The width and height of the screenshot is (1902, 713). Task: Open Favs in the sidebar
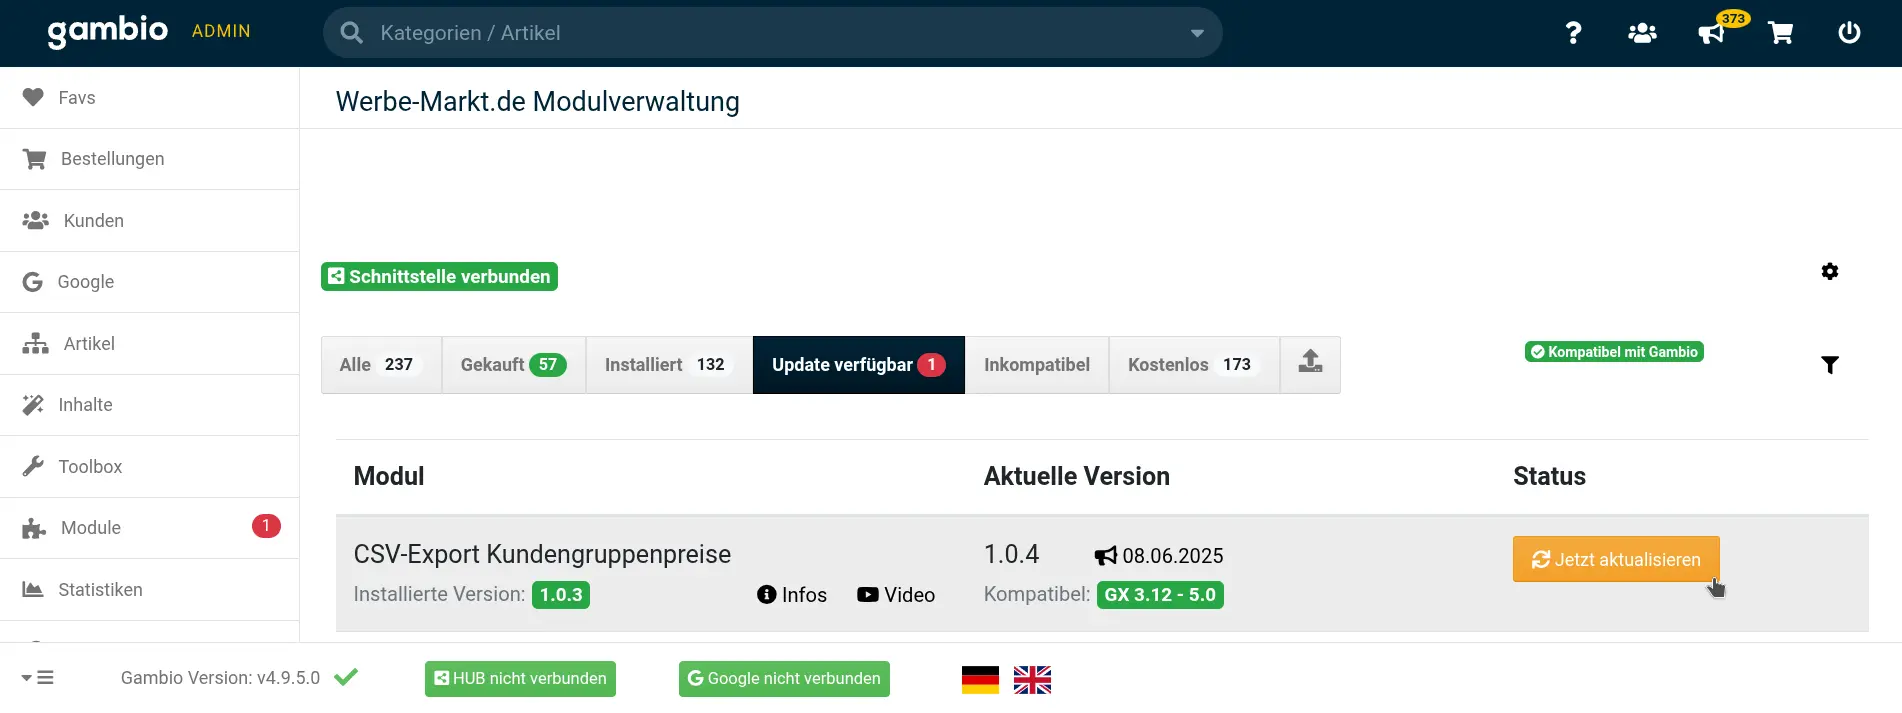point(150,98)
